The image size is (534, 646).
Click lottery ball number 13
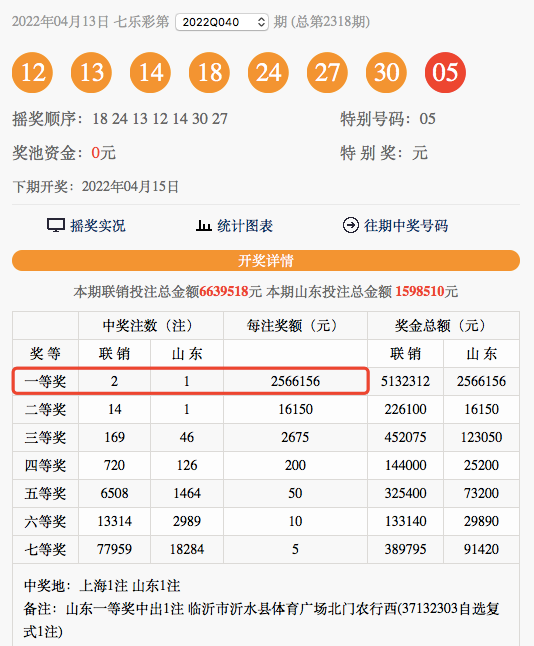coord(91,73)
